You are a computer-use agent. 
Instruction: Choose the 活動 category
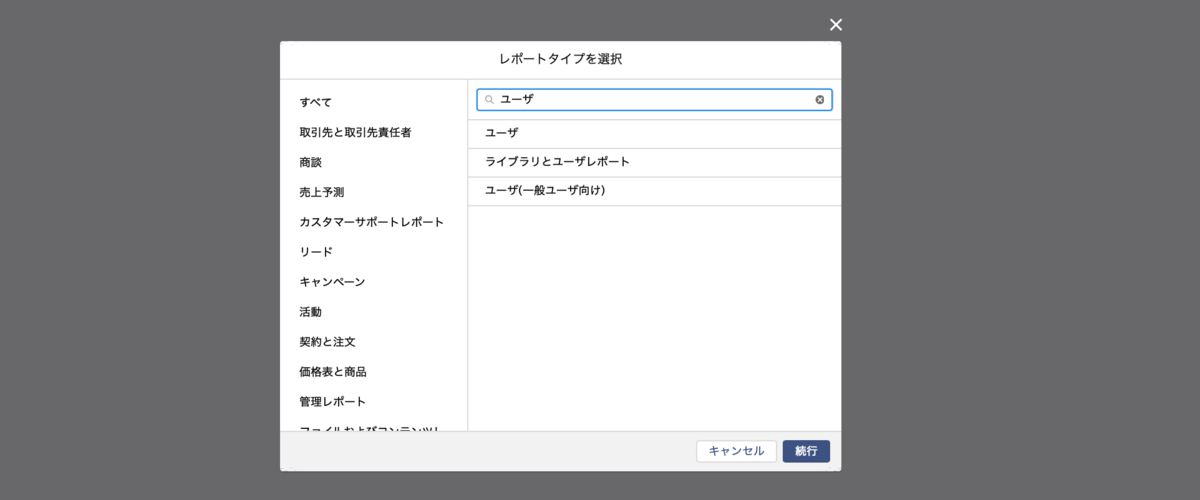[310, 312]
